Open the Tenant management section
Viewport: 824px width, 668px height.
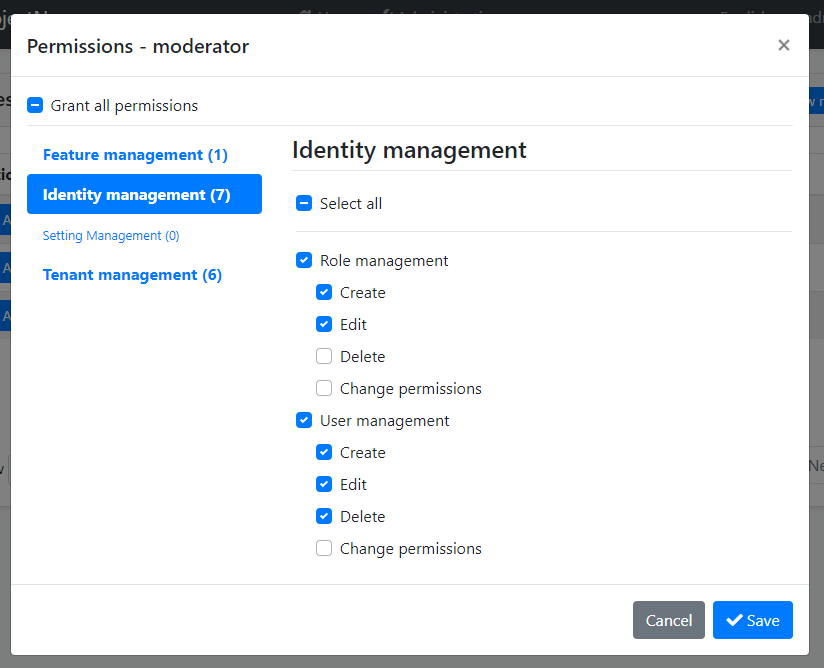132,274
